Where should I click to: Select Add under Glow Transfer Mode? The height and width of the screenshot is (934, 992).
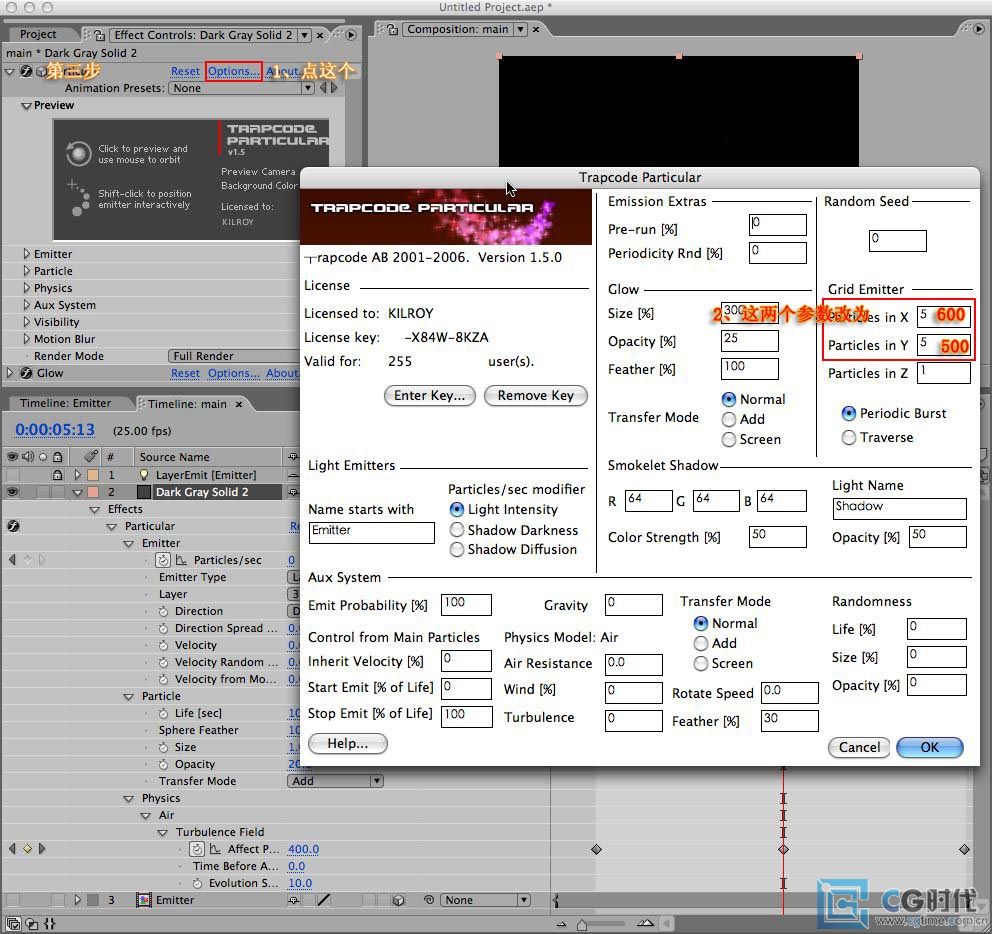[729, 420]
